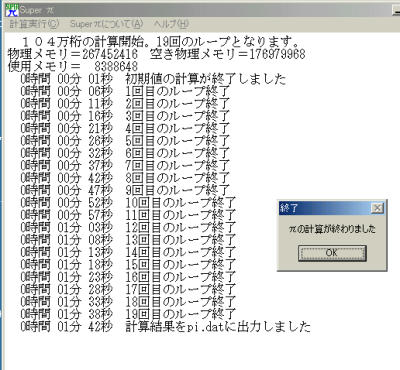
Task: Click the message πの計算が終わりました
Action: point(332,229)
